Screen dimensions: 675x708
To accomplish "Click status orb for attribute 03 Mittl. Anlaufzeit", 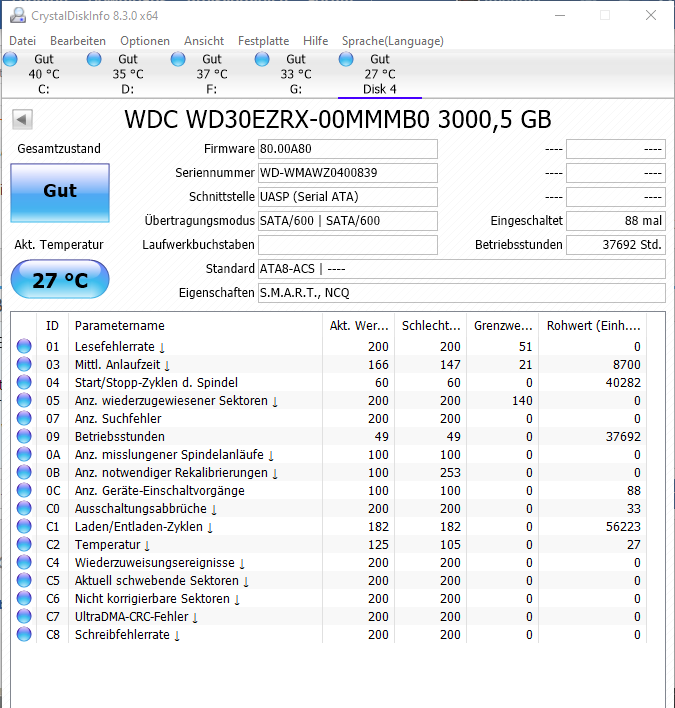I will coord(24,364).
